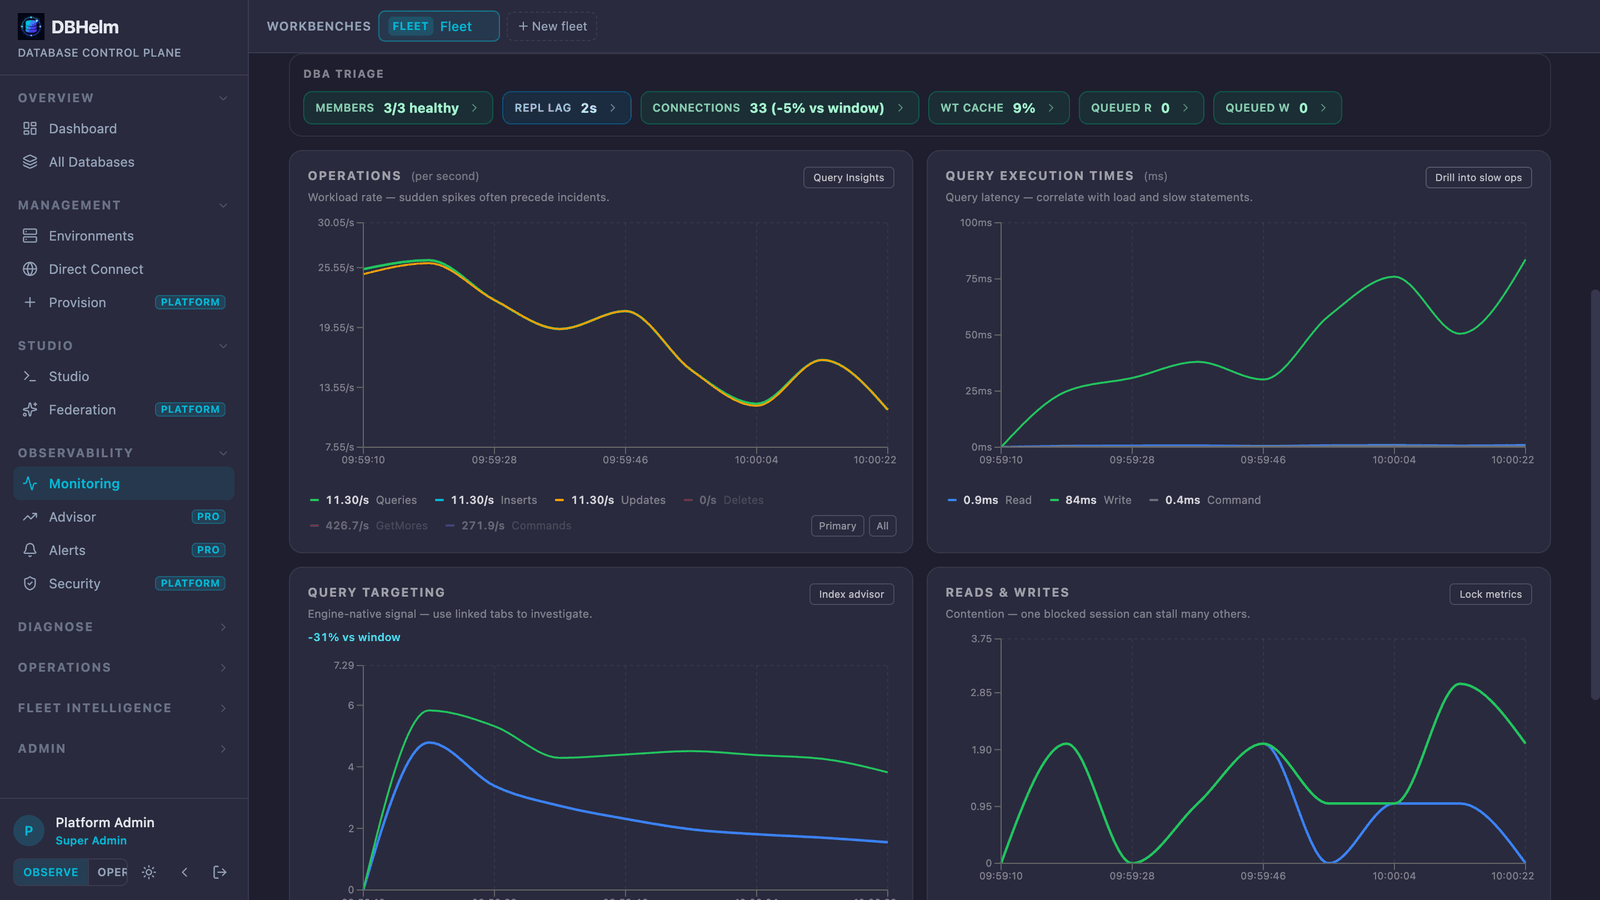1600x900 pixels.
Task: Click the Provision plus icon
Action: [x=30, y=302]
